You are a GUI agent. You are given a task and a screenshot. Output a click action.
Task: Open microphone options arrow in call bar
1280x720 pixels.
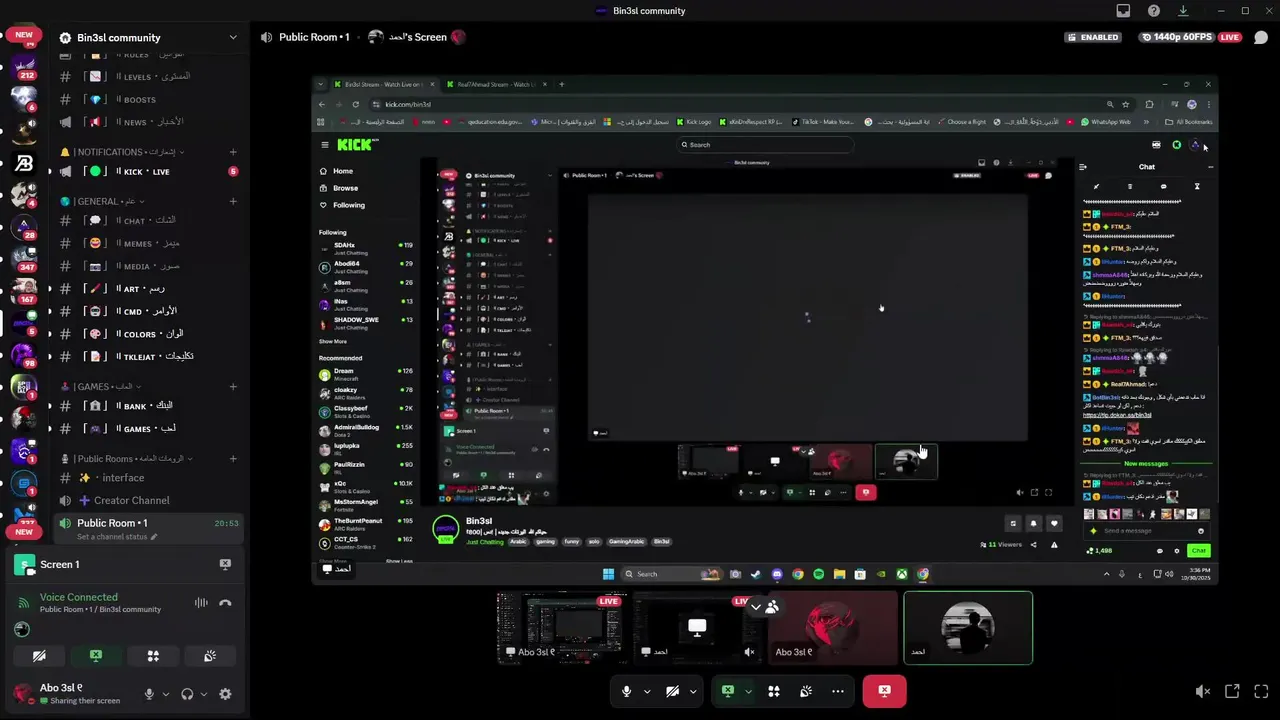[647, 691]
